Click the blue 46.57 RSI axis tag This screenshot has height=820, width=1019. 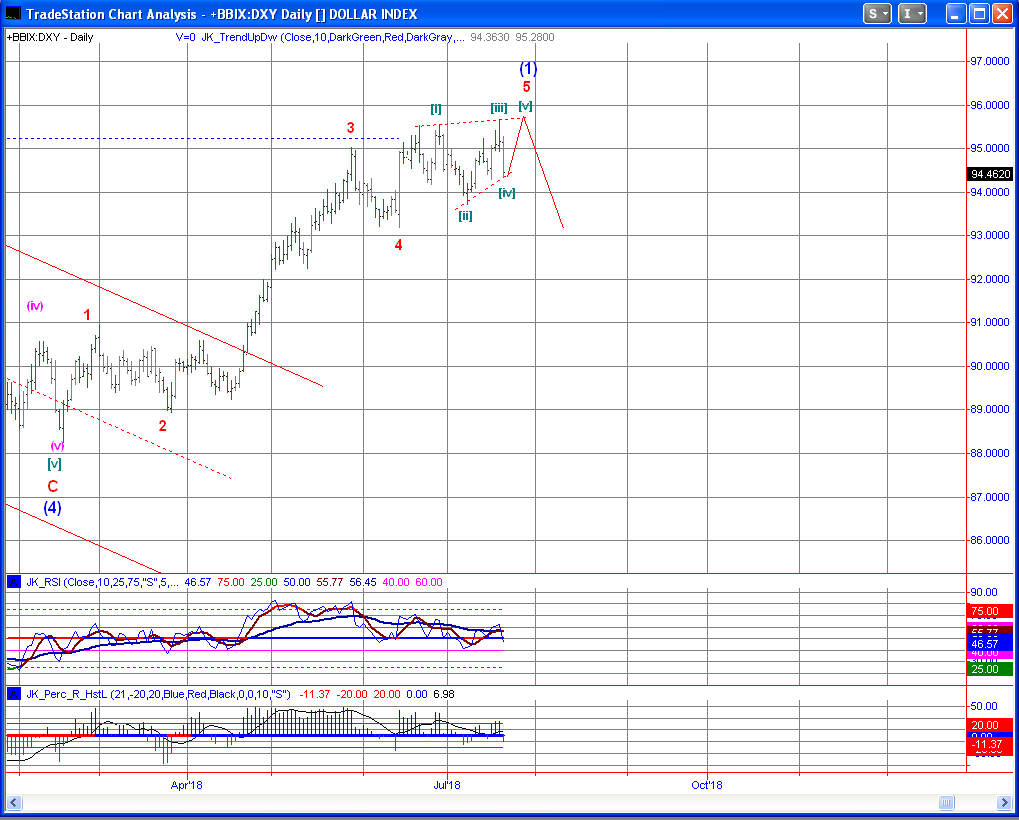990,644
